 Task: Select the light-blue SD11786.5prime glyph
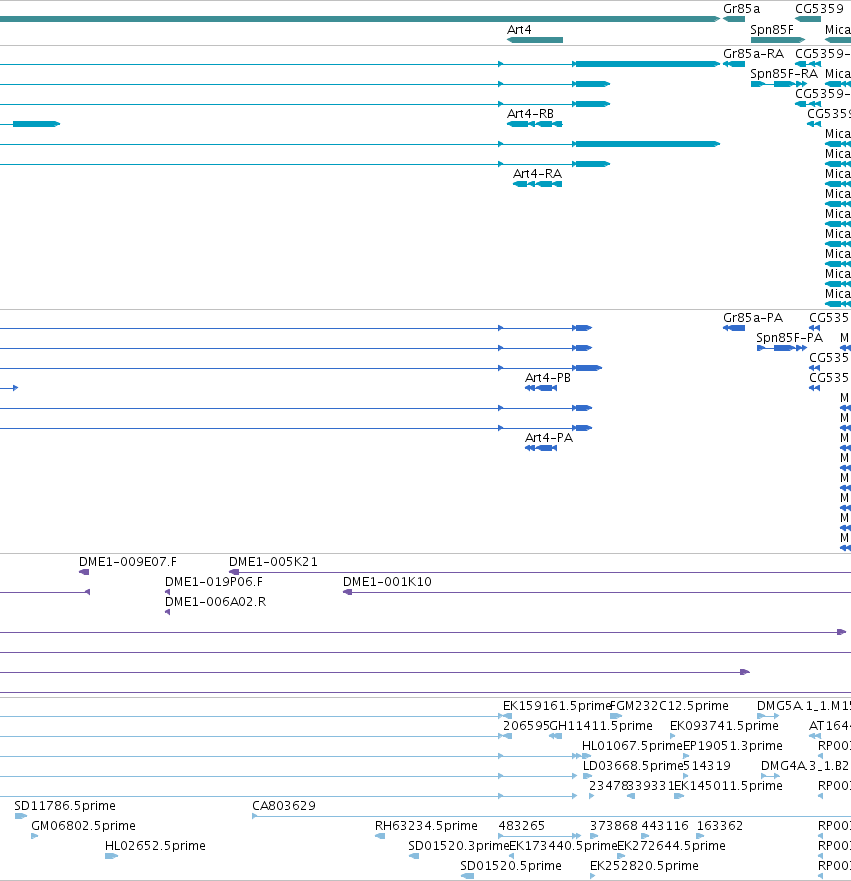tap(20, 816)
